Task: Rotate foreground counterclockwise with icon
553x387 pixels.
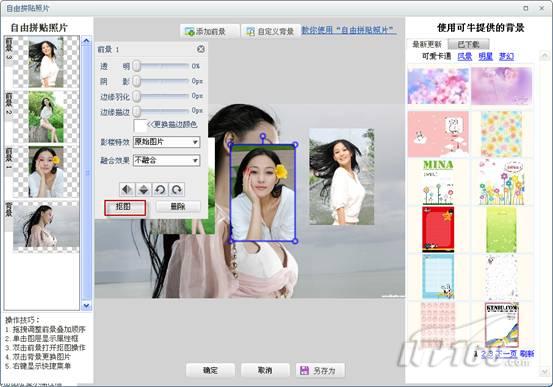Action: coord(160,190)
